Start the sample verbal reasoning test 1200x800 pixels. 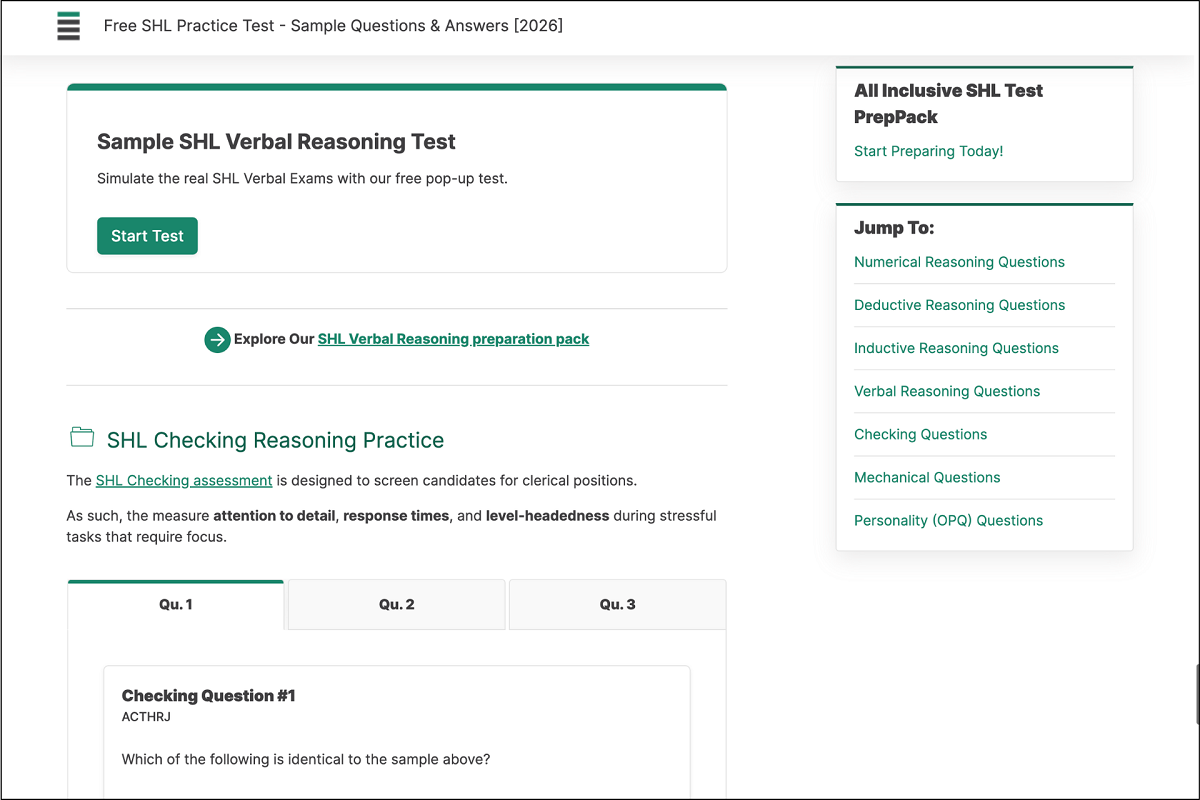tap(147, 236)
